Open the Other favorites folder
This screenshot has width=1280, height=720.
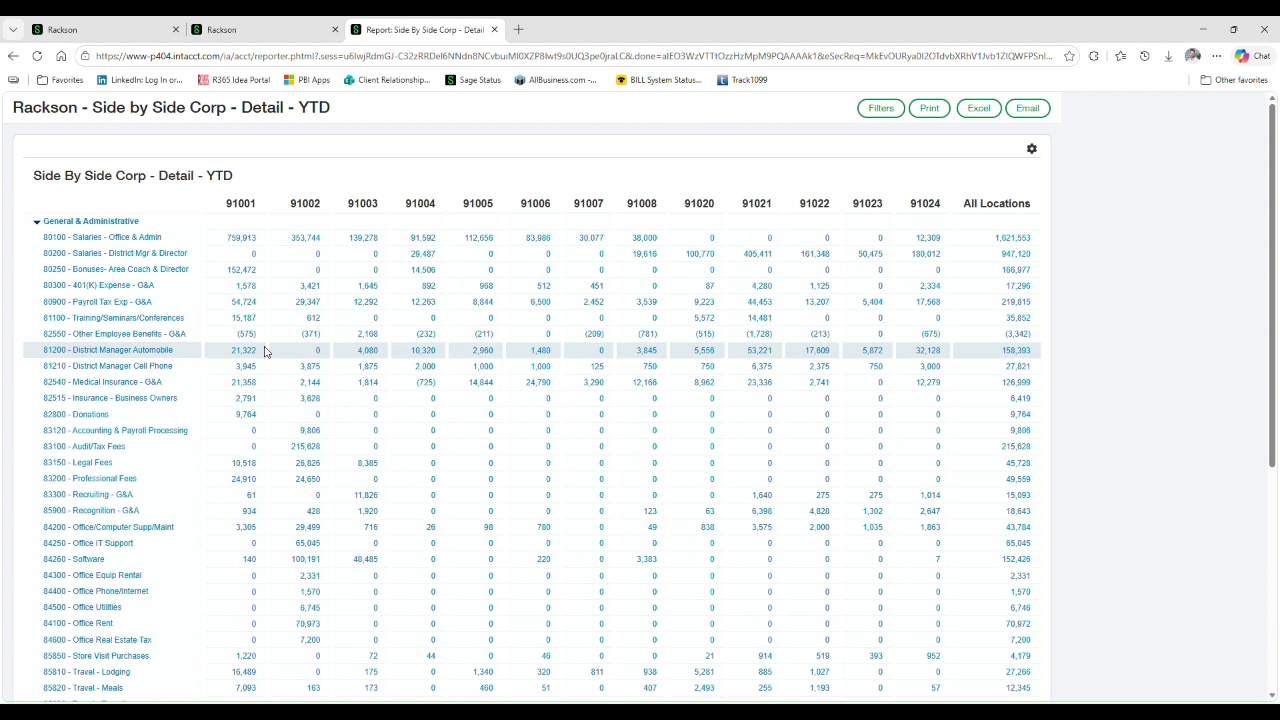click(x=1234, y=80)
